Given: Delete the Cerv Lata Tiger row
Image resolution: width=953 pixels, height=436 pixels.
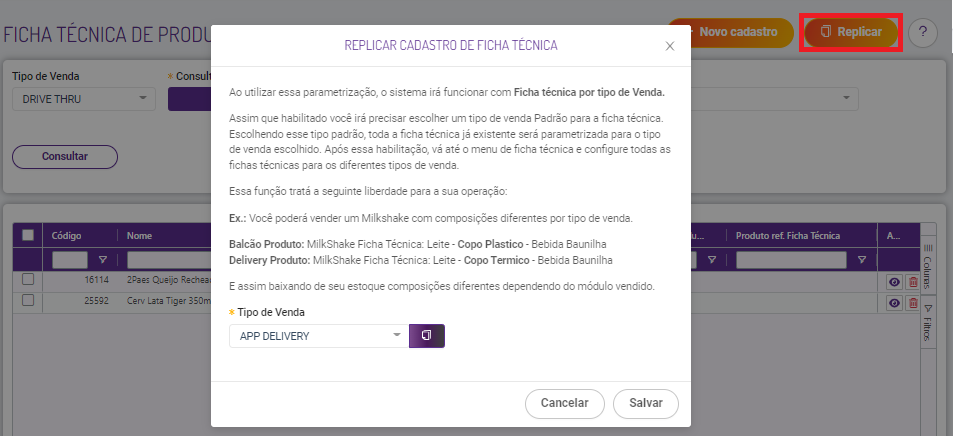Looking at the screenshot, I should click(x=912, y=303).
